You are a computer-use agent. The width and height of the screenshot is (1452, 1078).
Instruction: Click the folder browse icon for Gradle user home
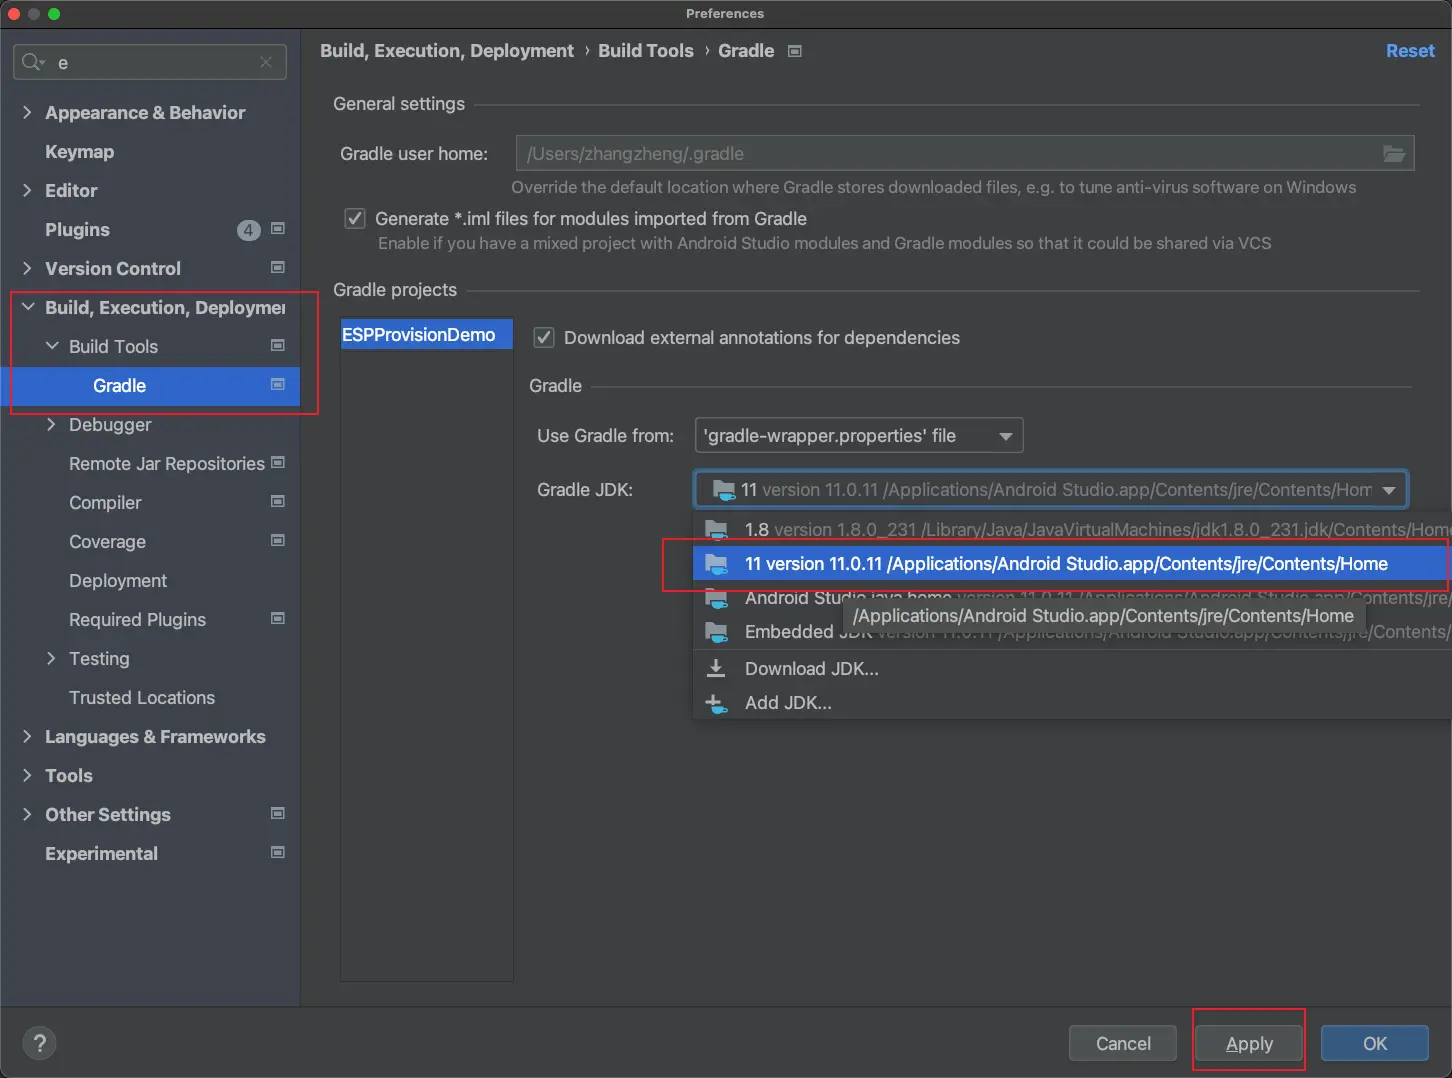(1393, 154)
